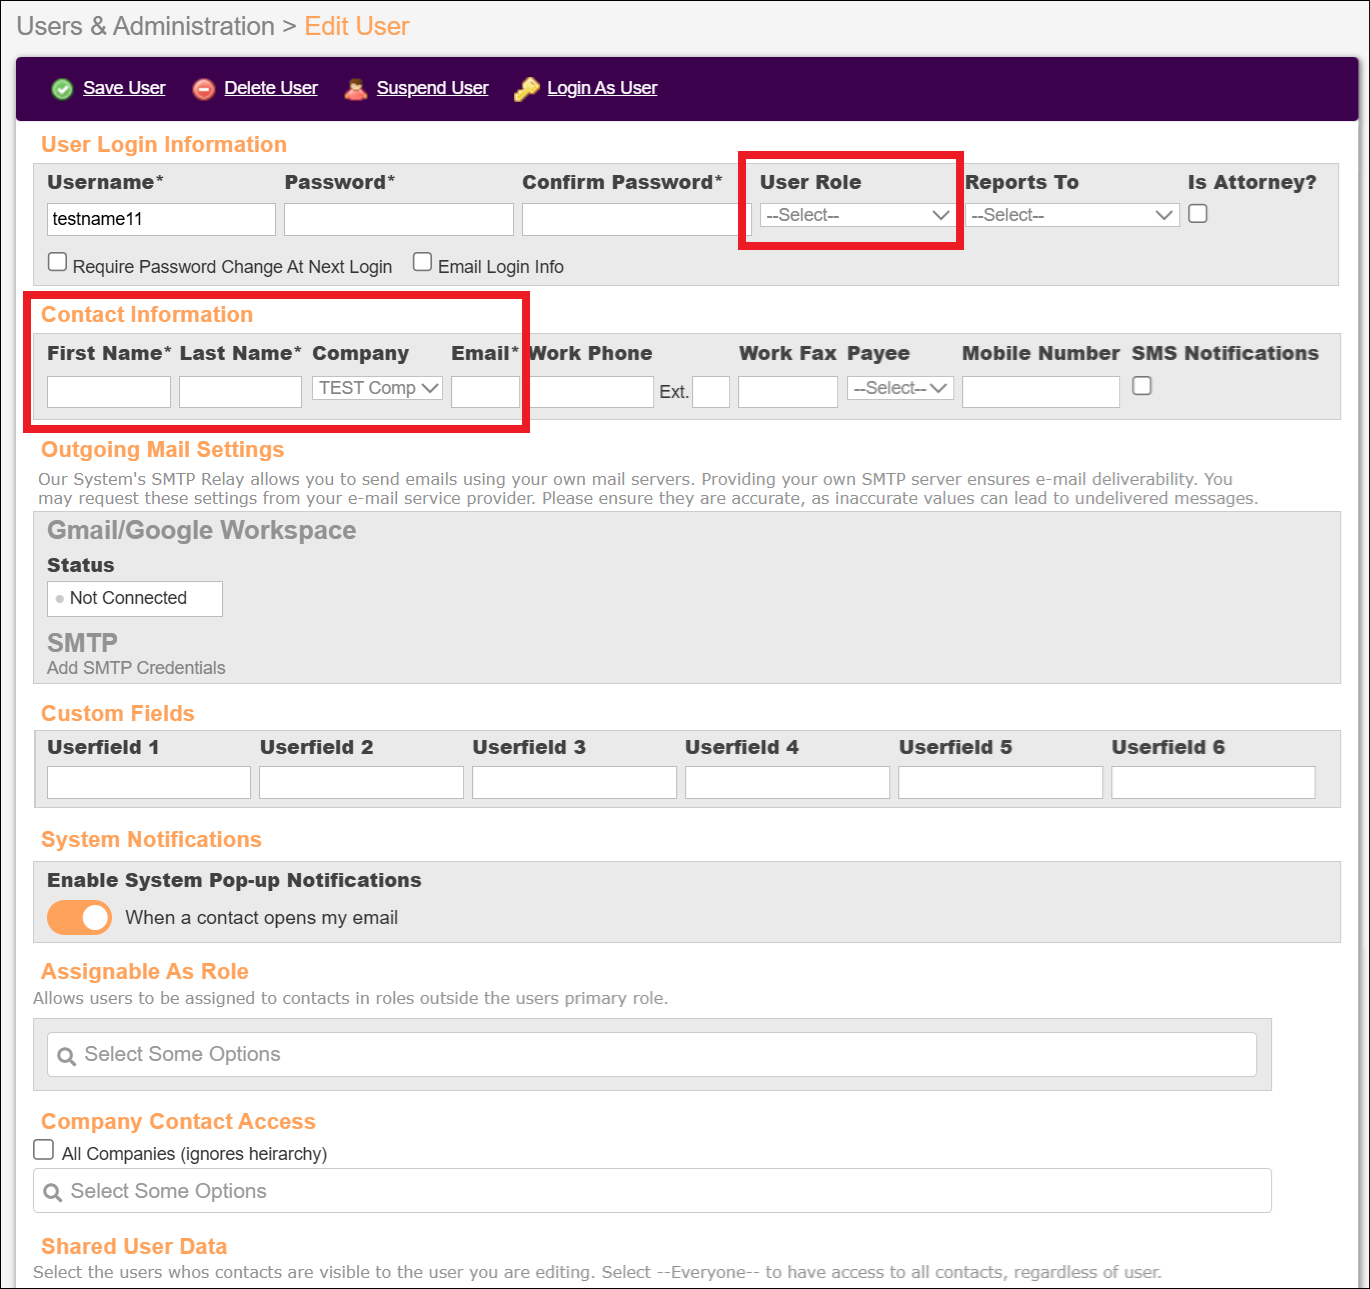Focus the Mobile Number input

tap(1041, 392)
